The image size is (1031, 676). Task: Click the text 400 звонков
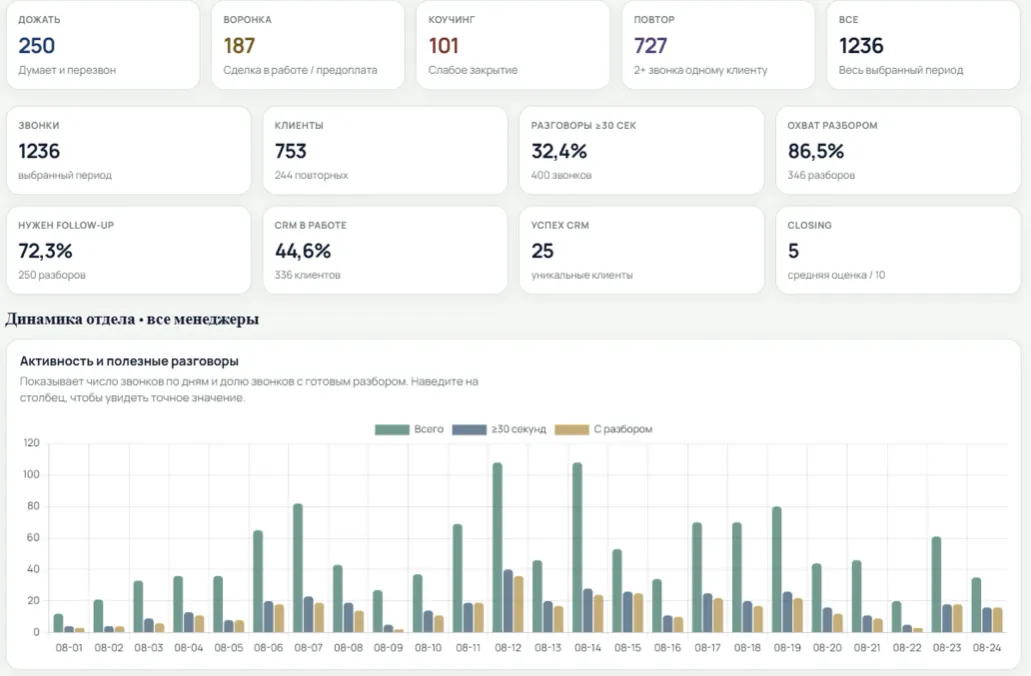562,176
